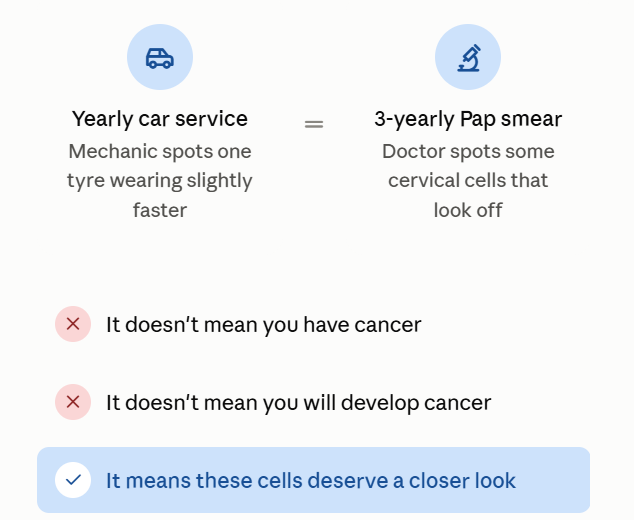The image size is (634, 520).
Task: Click the word 'faster' in car description
Action: (160, 210)
